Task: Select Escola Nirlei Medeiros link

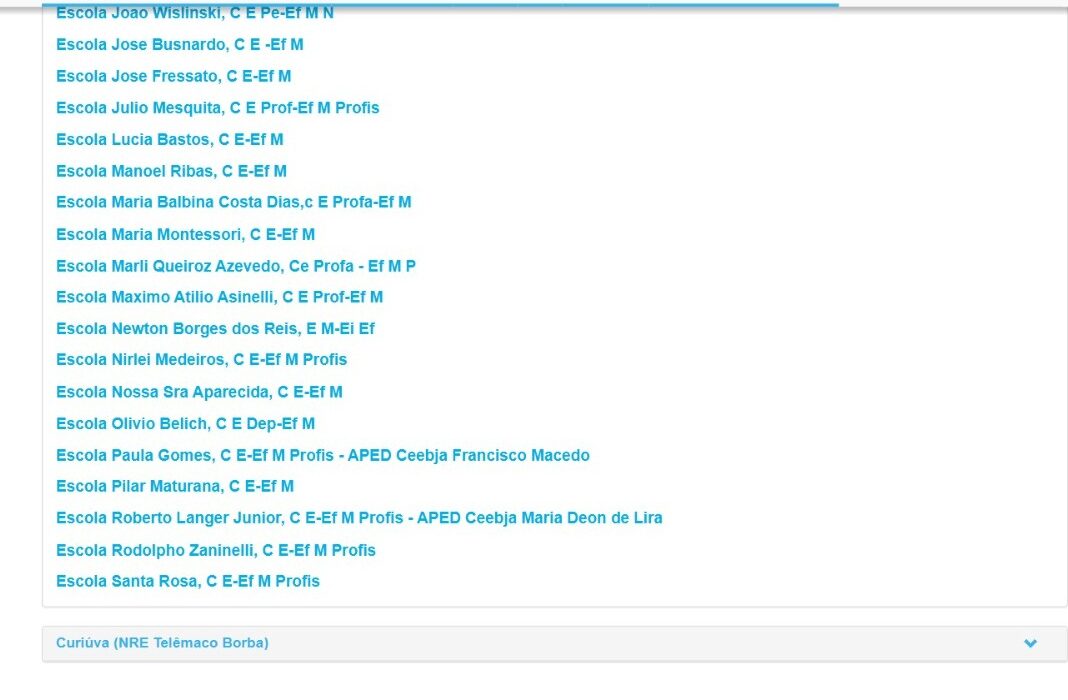Action: (202, 360)
